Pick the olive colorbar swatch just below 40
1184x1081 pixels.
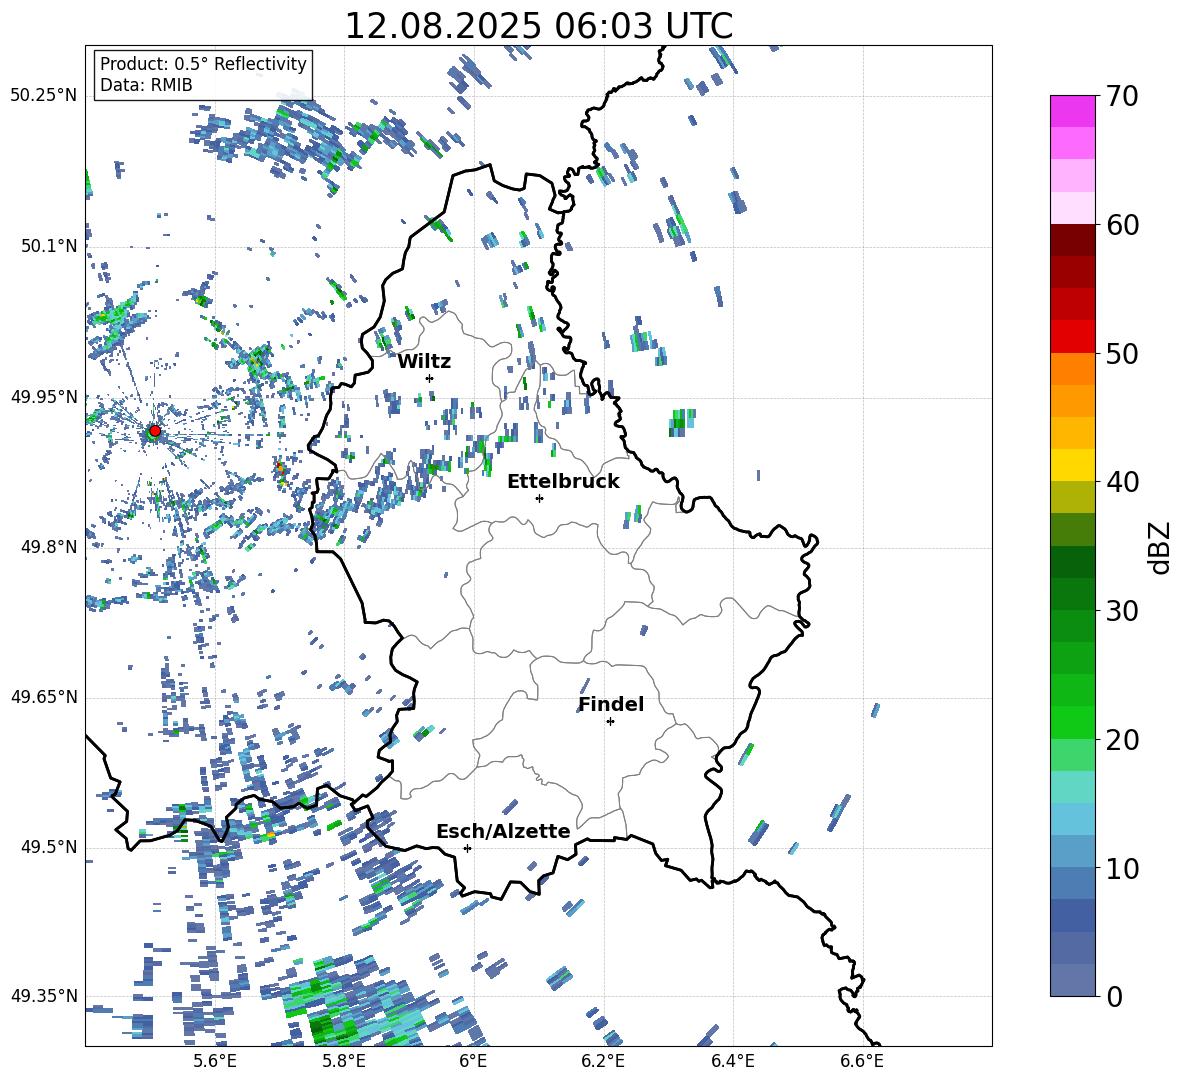1073,497
